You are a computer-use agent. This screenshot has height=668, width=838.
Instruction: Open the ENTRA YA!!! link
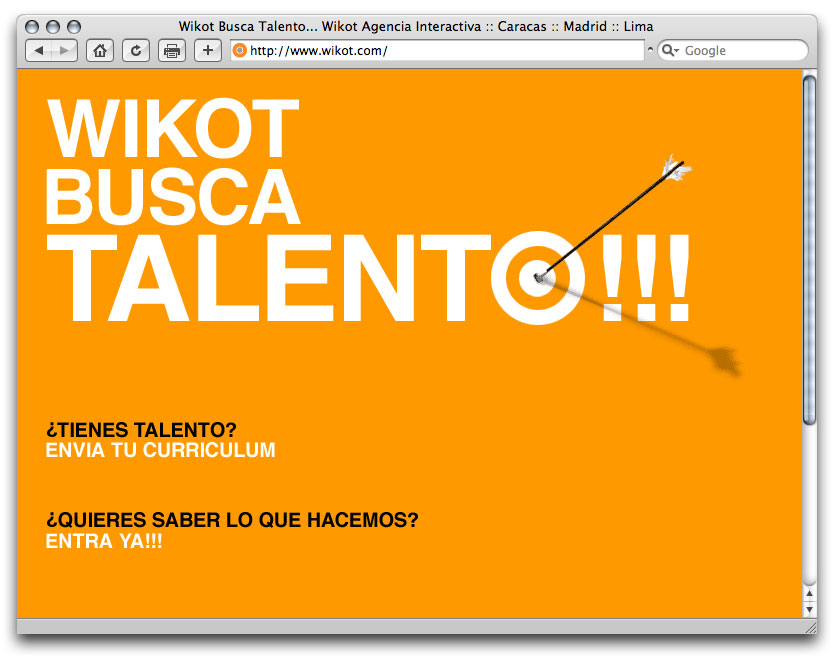[x=104, y=541]
